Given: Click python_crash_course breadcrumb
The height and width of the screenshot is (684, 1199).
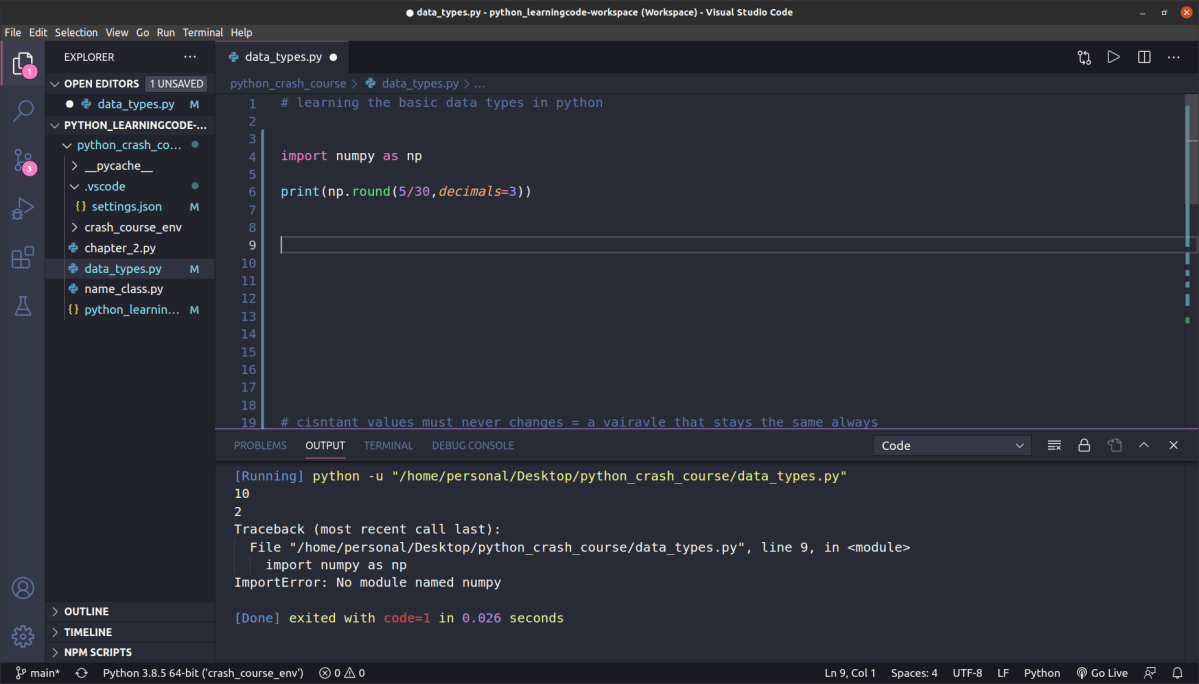Looking at the screenshot, I should pos(288,84).
